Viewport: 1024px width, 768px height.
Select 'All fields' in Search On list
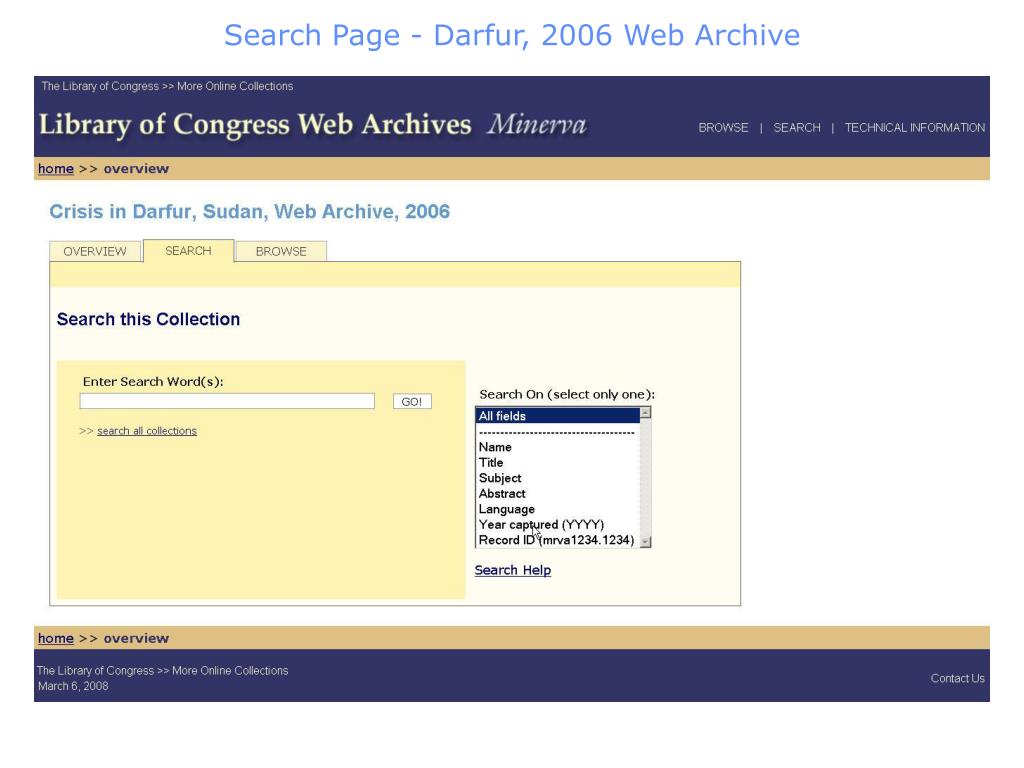(558, 416)
